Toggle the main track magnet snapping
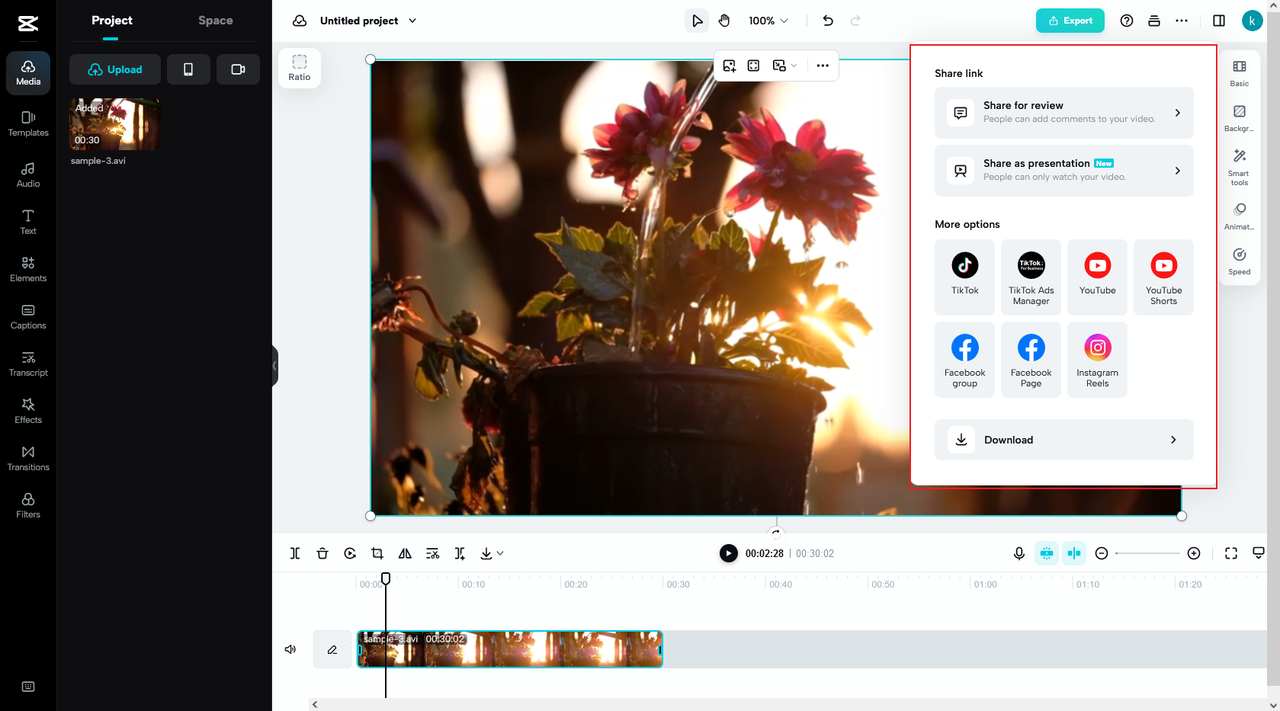Screen dimensions: 1280x711 click(x=1046, y=553)
